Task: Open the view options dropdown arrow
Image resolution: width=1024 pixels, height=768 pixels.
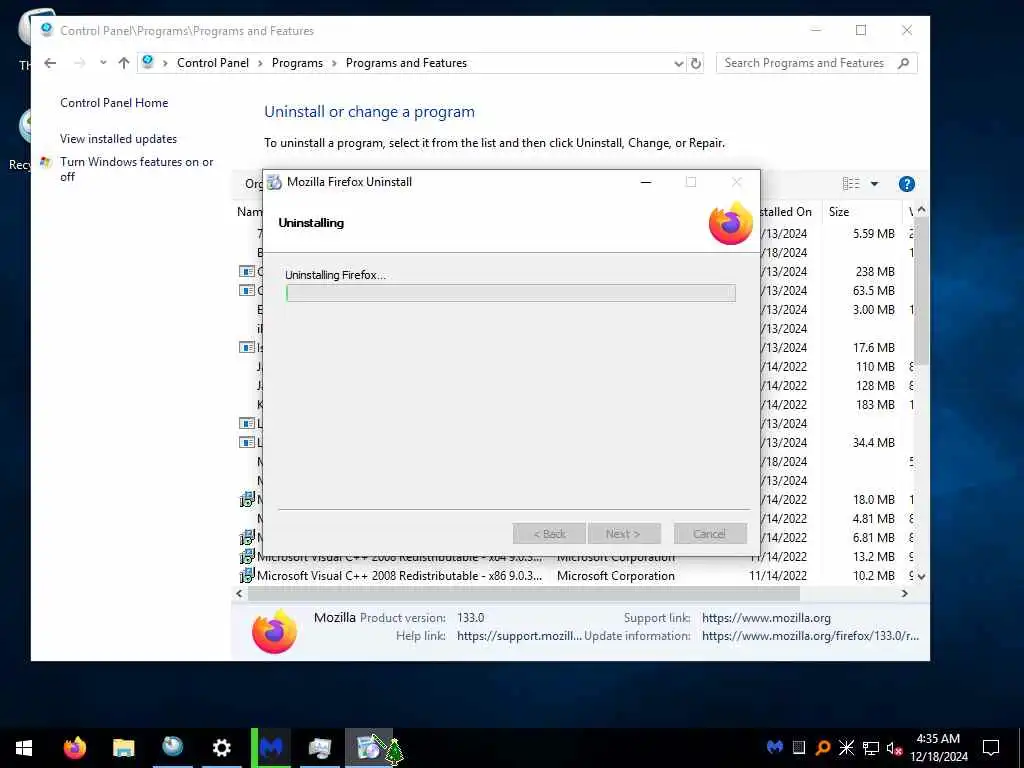Action: pos(874,184)
